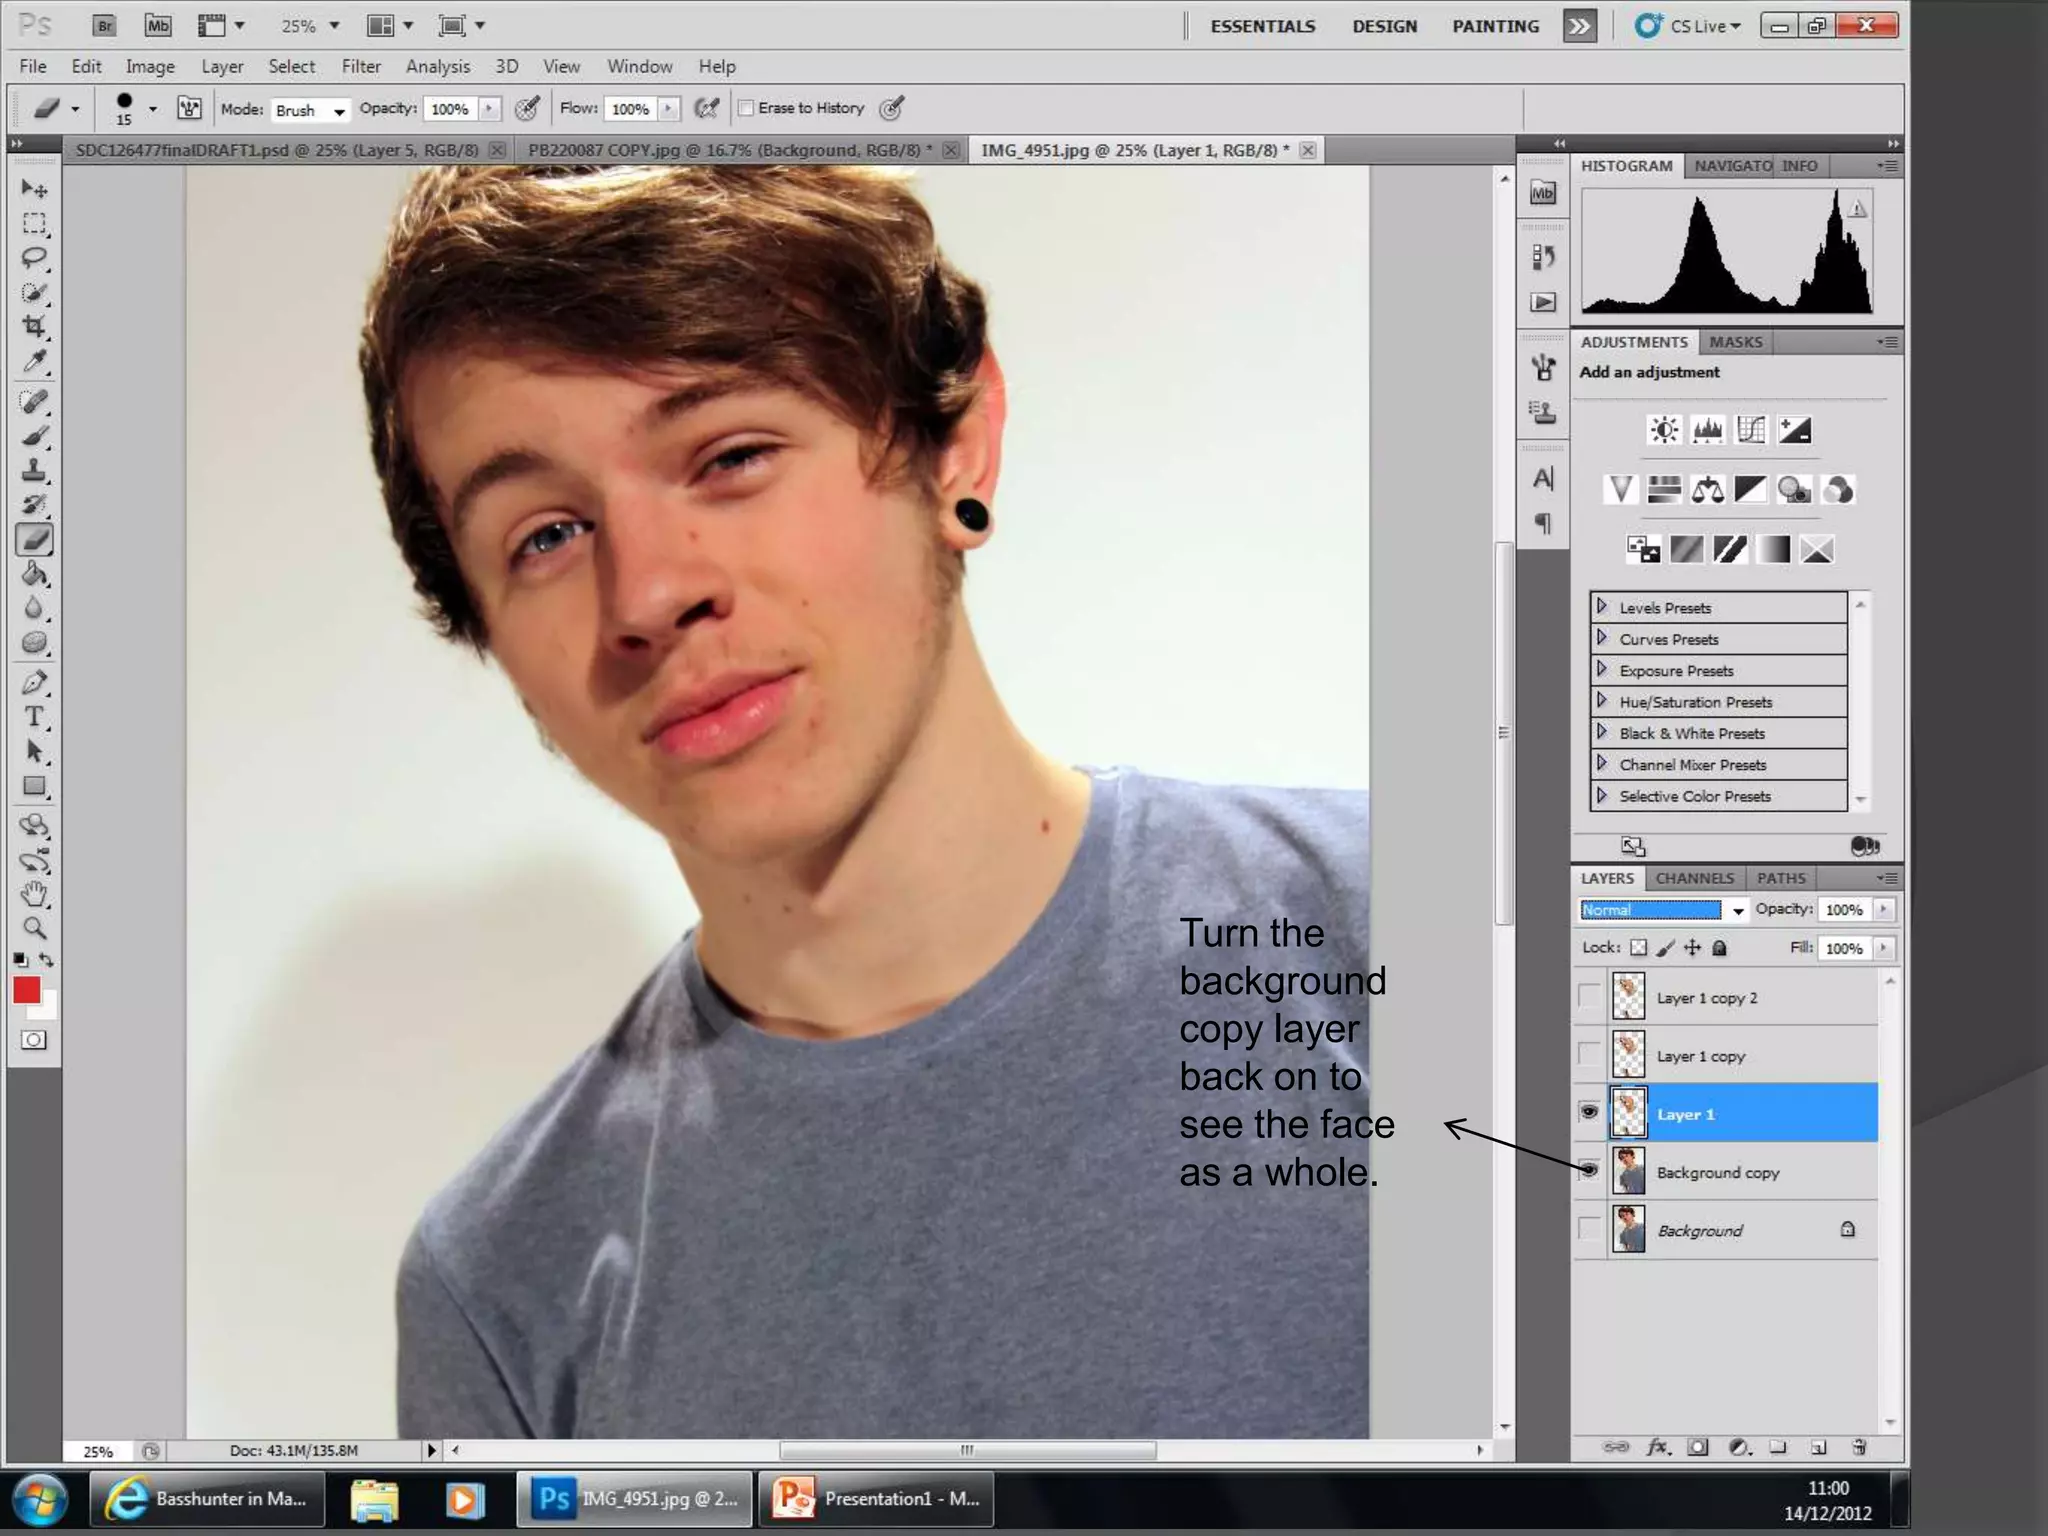This screenshot has width=2048, height=1536.
Task: Select the Eyedropper tool
Action: click(x=34, y=362)
